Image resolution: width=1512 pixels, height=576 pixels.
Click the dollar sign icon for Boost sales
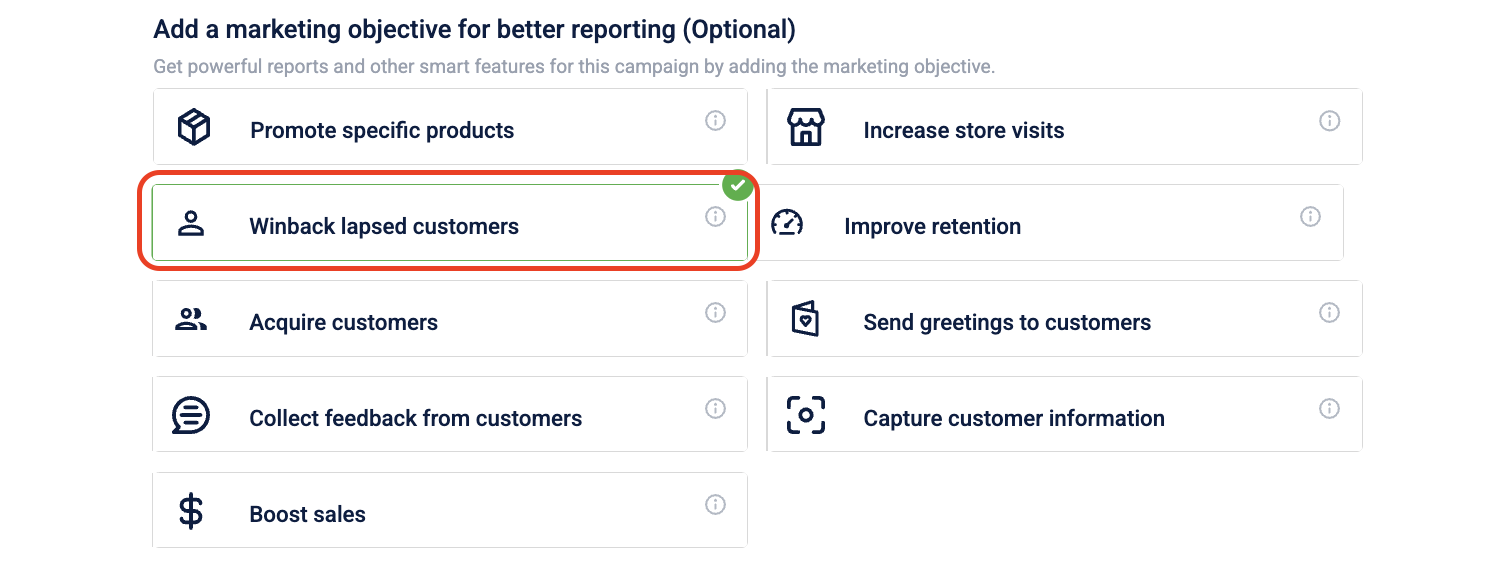(190, 511)
